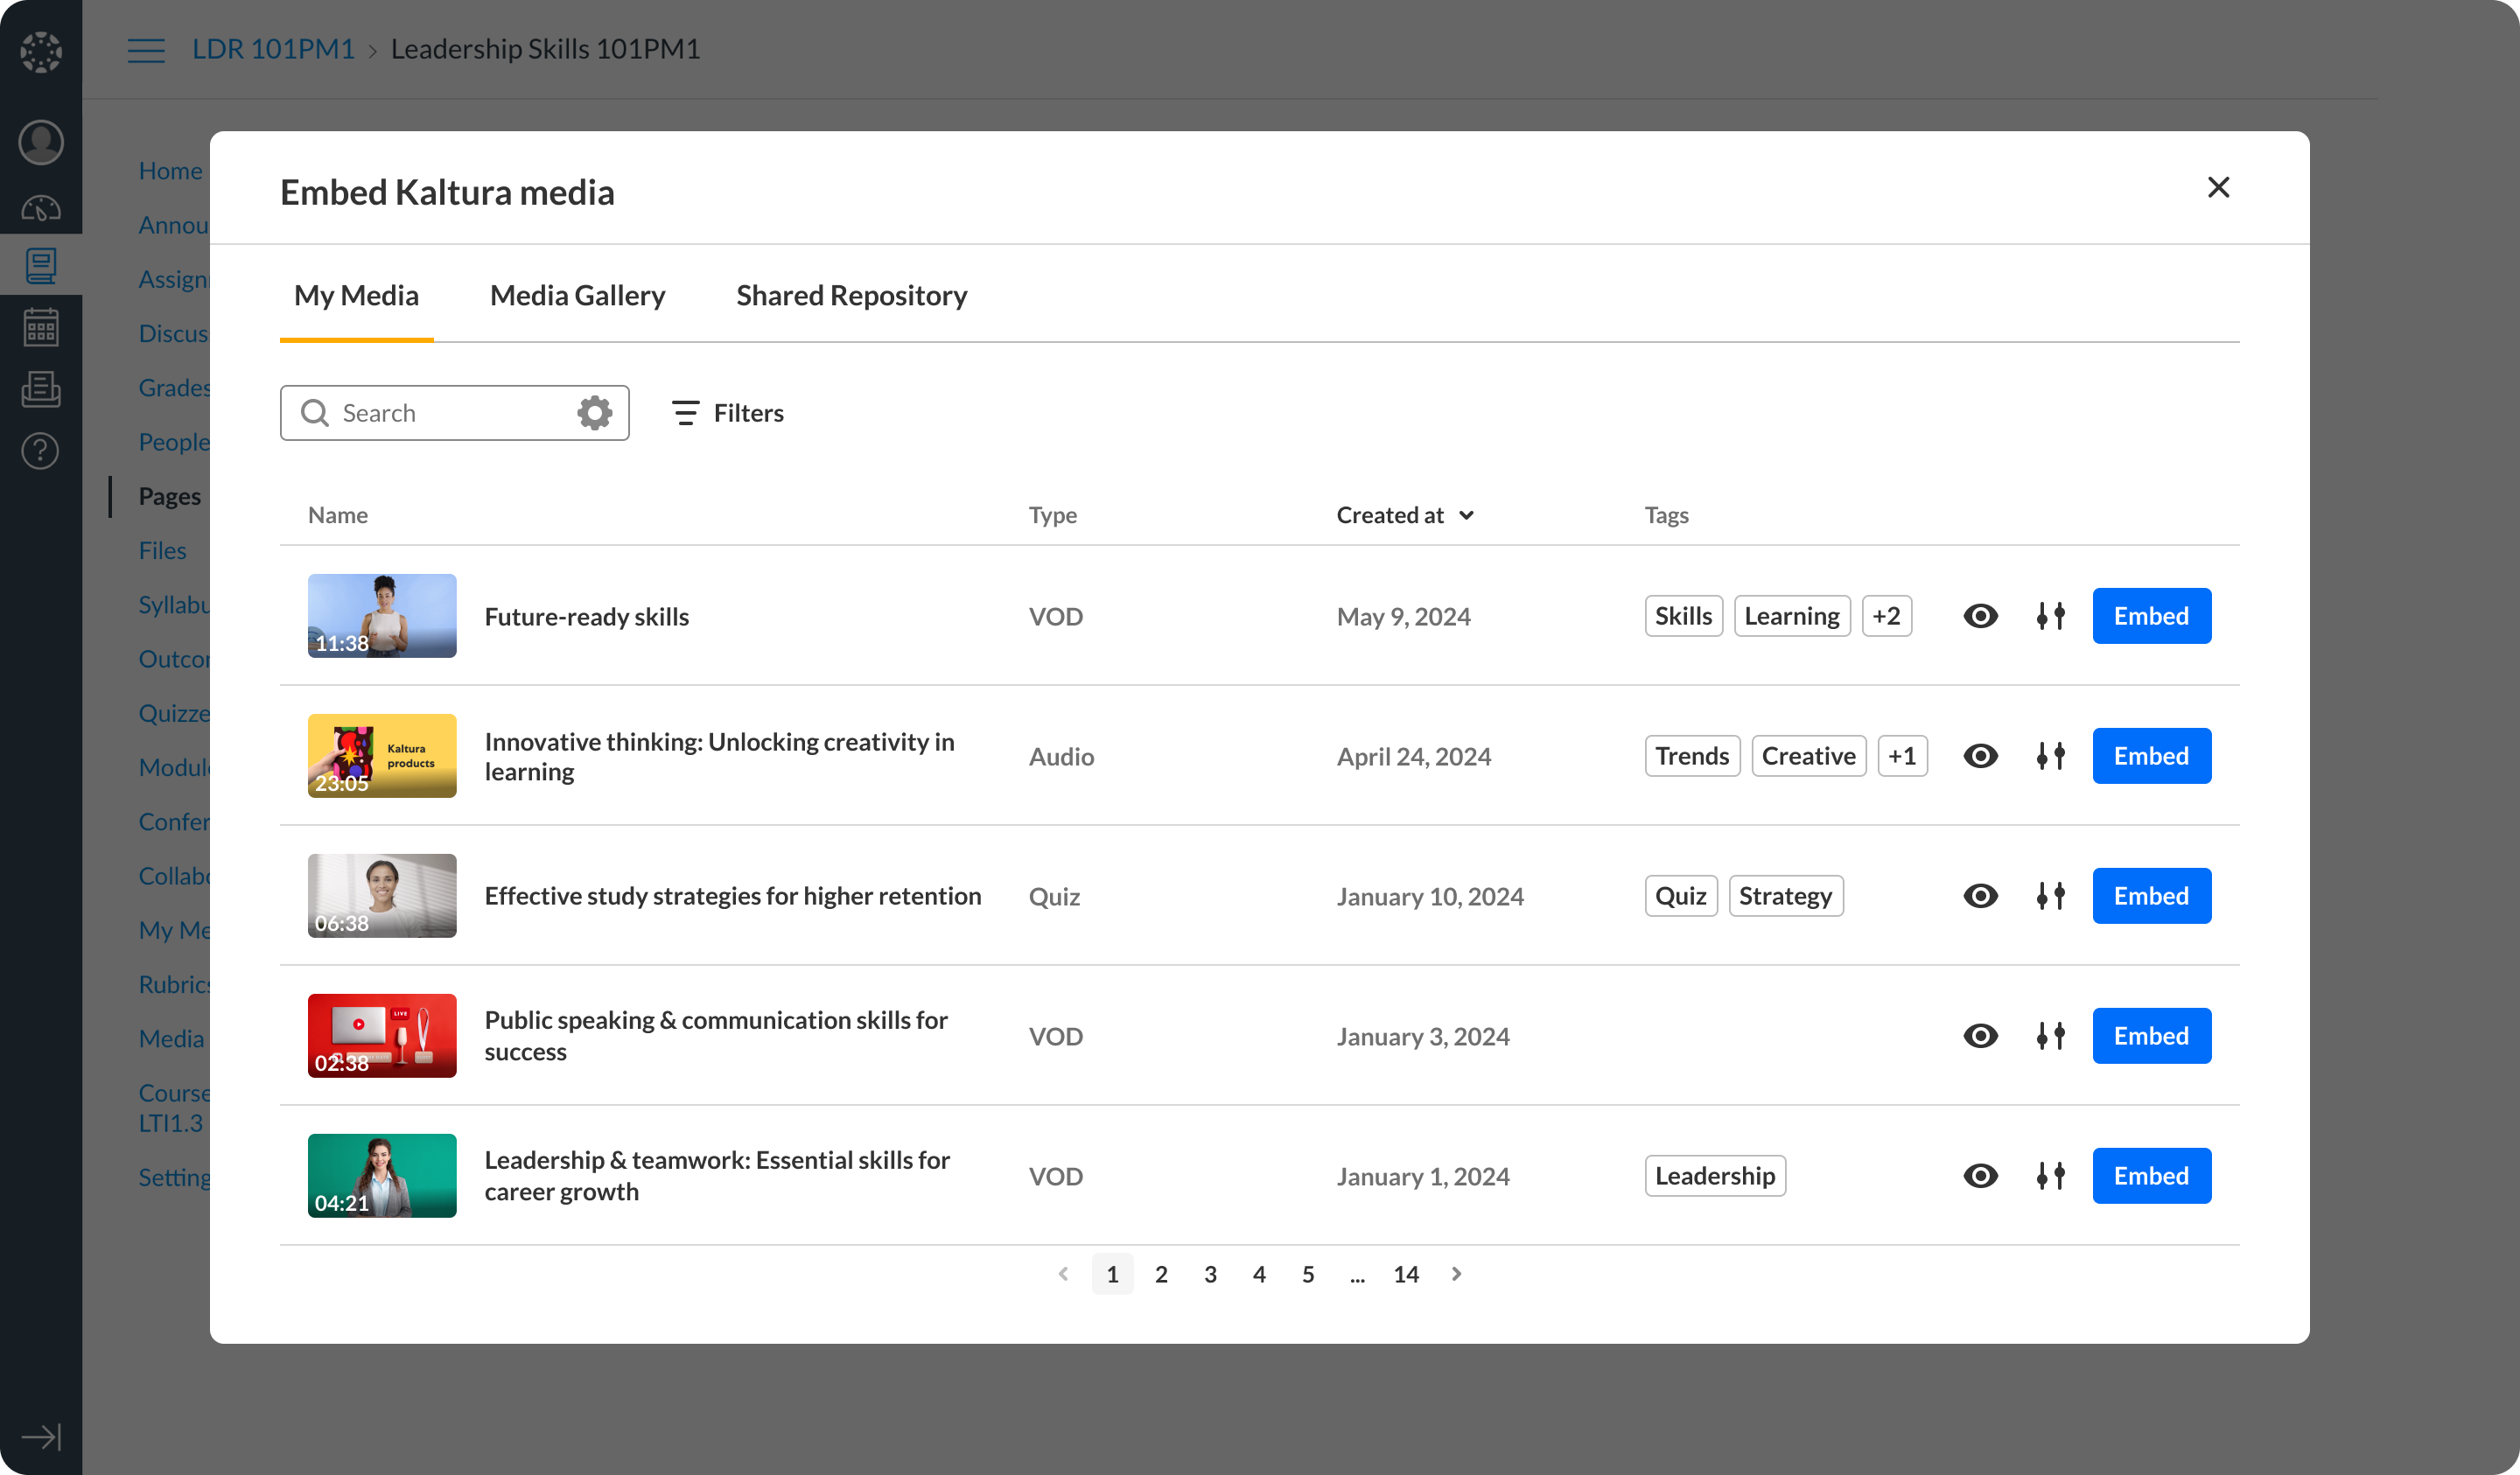Click the hamburger menu icon near LDR 101PM1

tap(146, 50)
